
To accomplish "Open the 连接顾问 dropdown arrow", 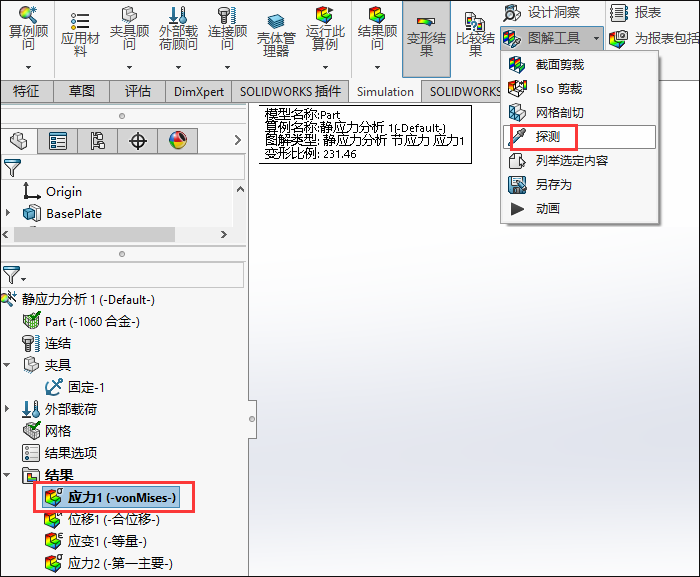I will [227, 67].
